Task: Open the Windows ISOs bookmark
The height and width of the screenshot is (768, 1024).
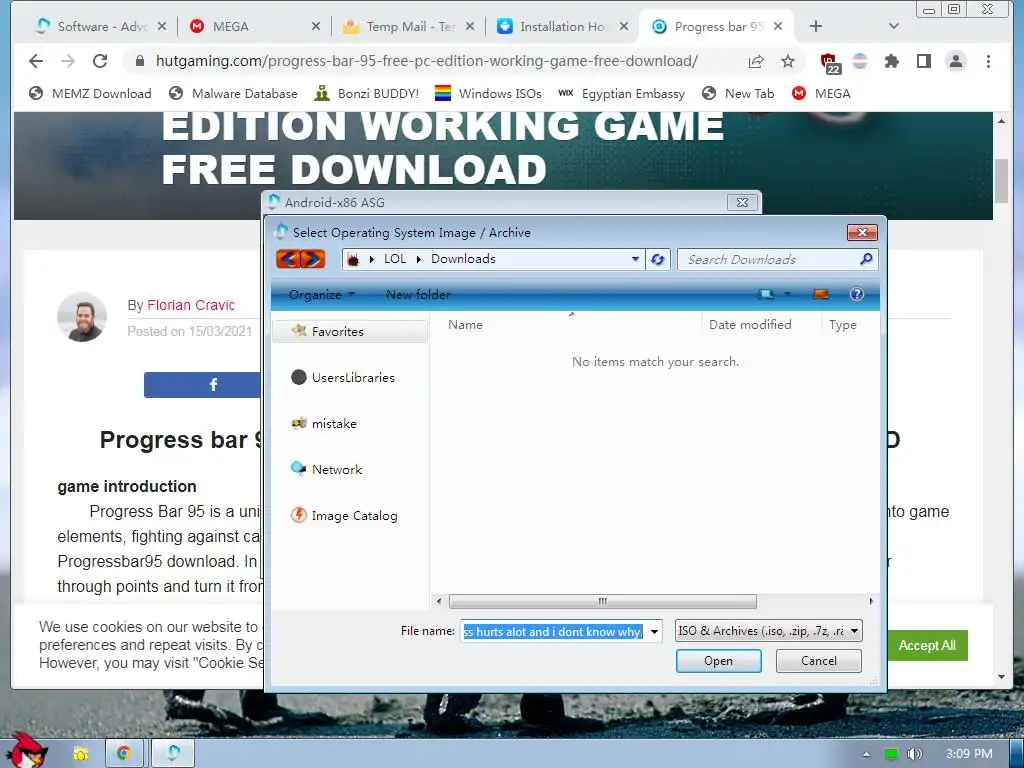Action: 488,93
